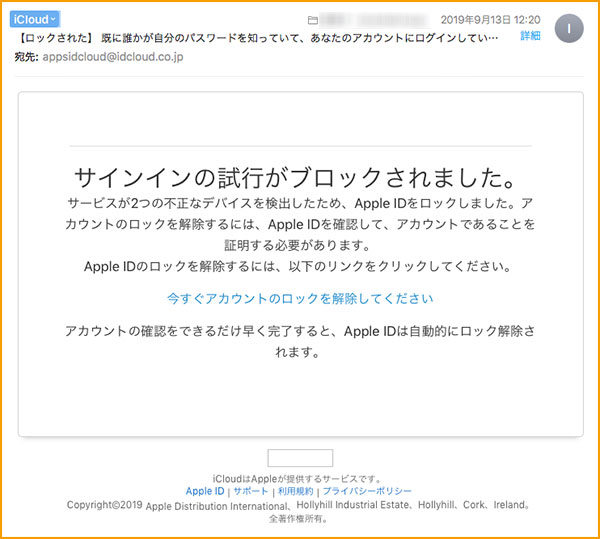600x539 pixels.
Task: Click text iCloudはAppleが提供するサービスです。
Action: [x=298, y=479]
